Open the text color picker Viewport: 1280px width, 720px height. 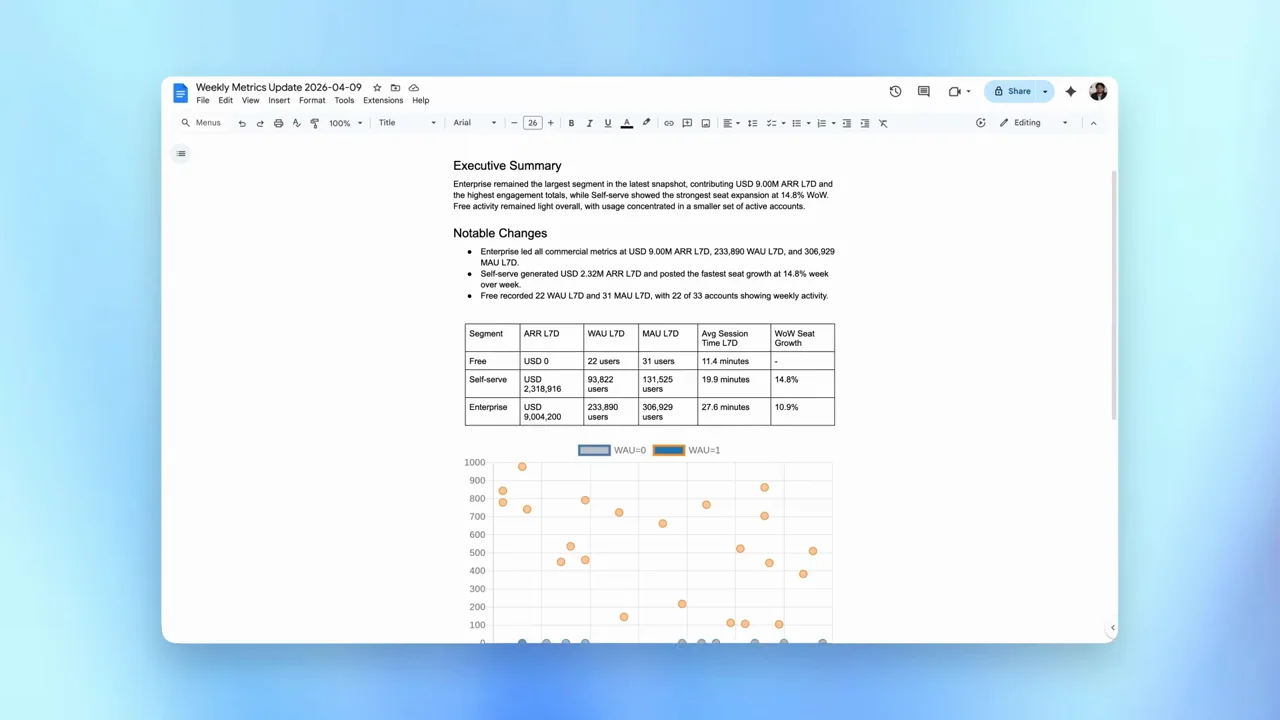coord(627,123)
